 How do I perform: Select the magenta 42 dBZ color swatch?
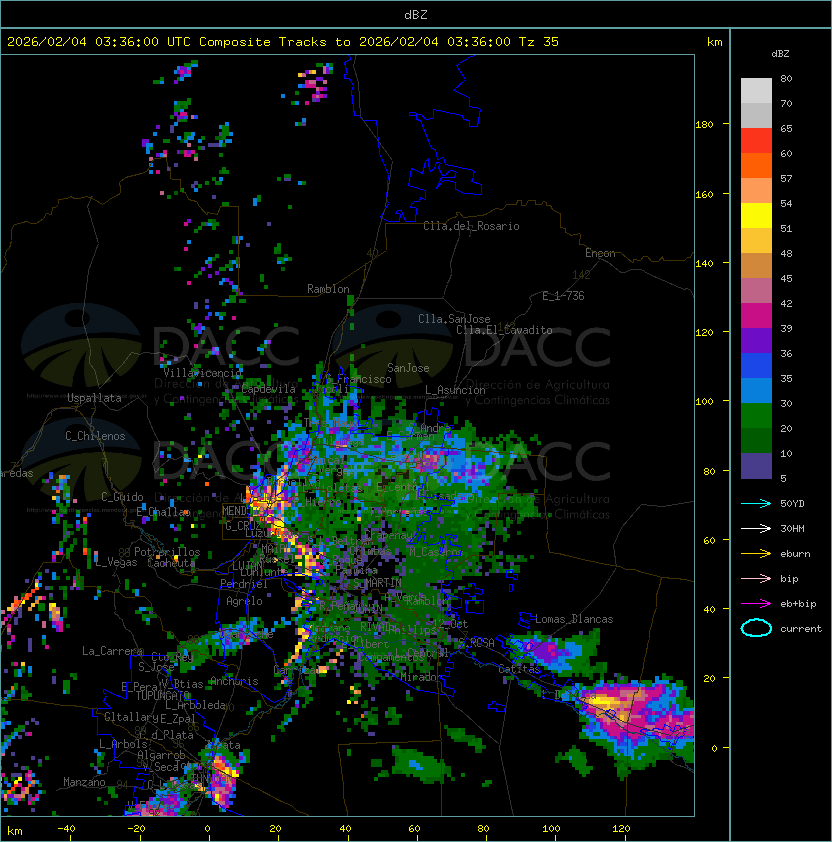[x=756, y=316]
